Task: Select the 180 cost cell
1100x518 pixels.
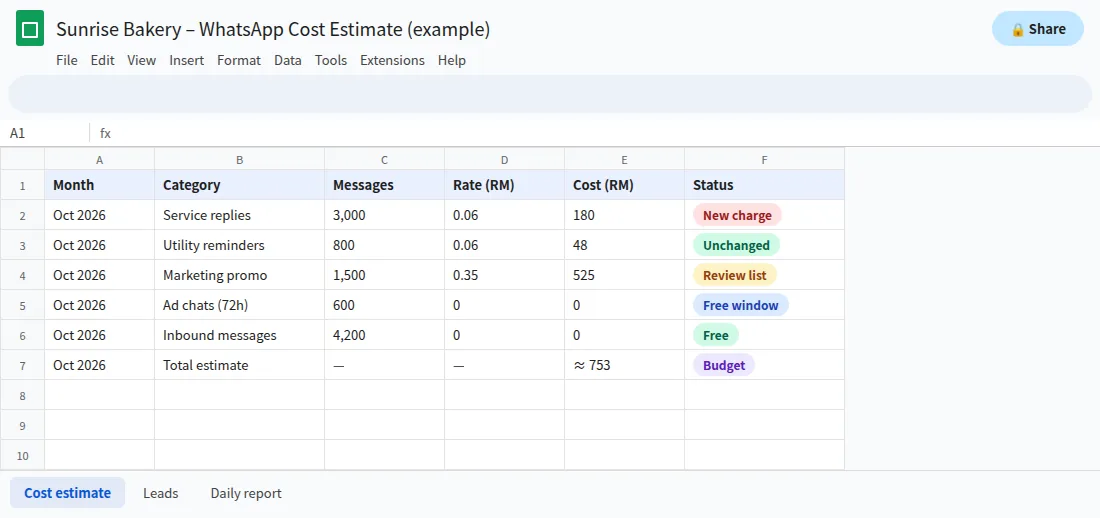Action: pos(624,215)
